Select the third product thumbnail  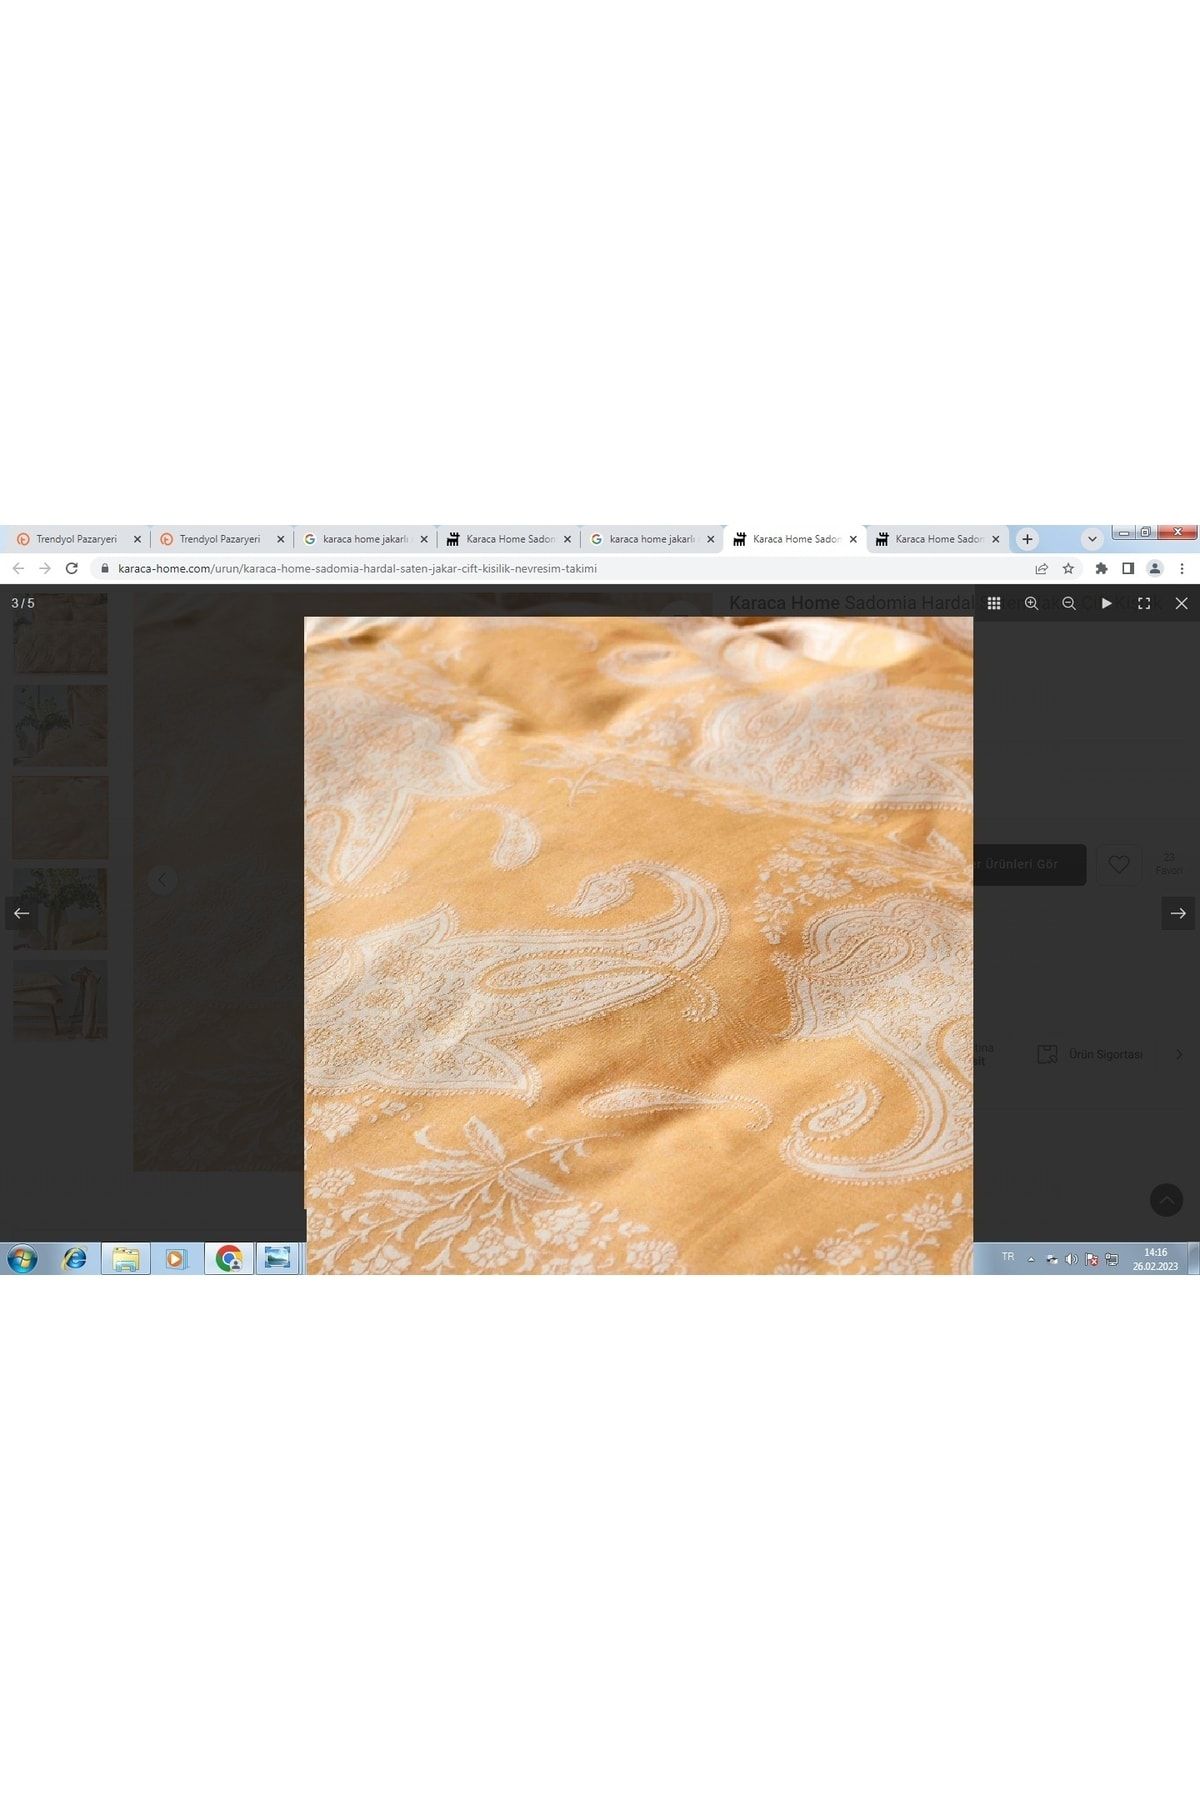[x=60, y=818]
